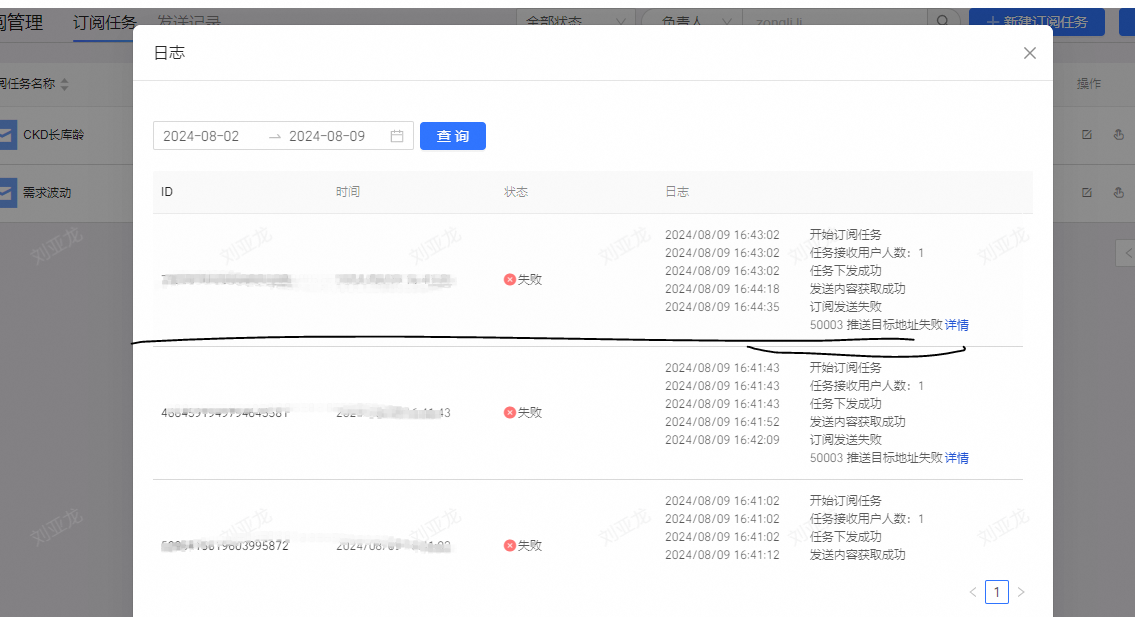Go to page 1 in log pagination
The width and height of the screenshot is (1135, 617).
(996, 592)
